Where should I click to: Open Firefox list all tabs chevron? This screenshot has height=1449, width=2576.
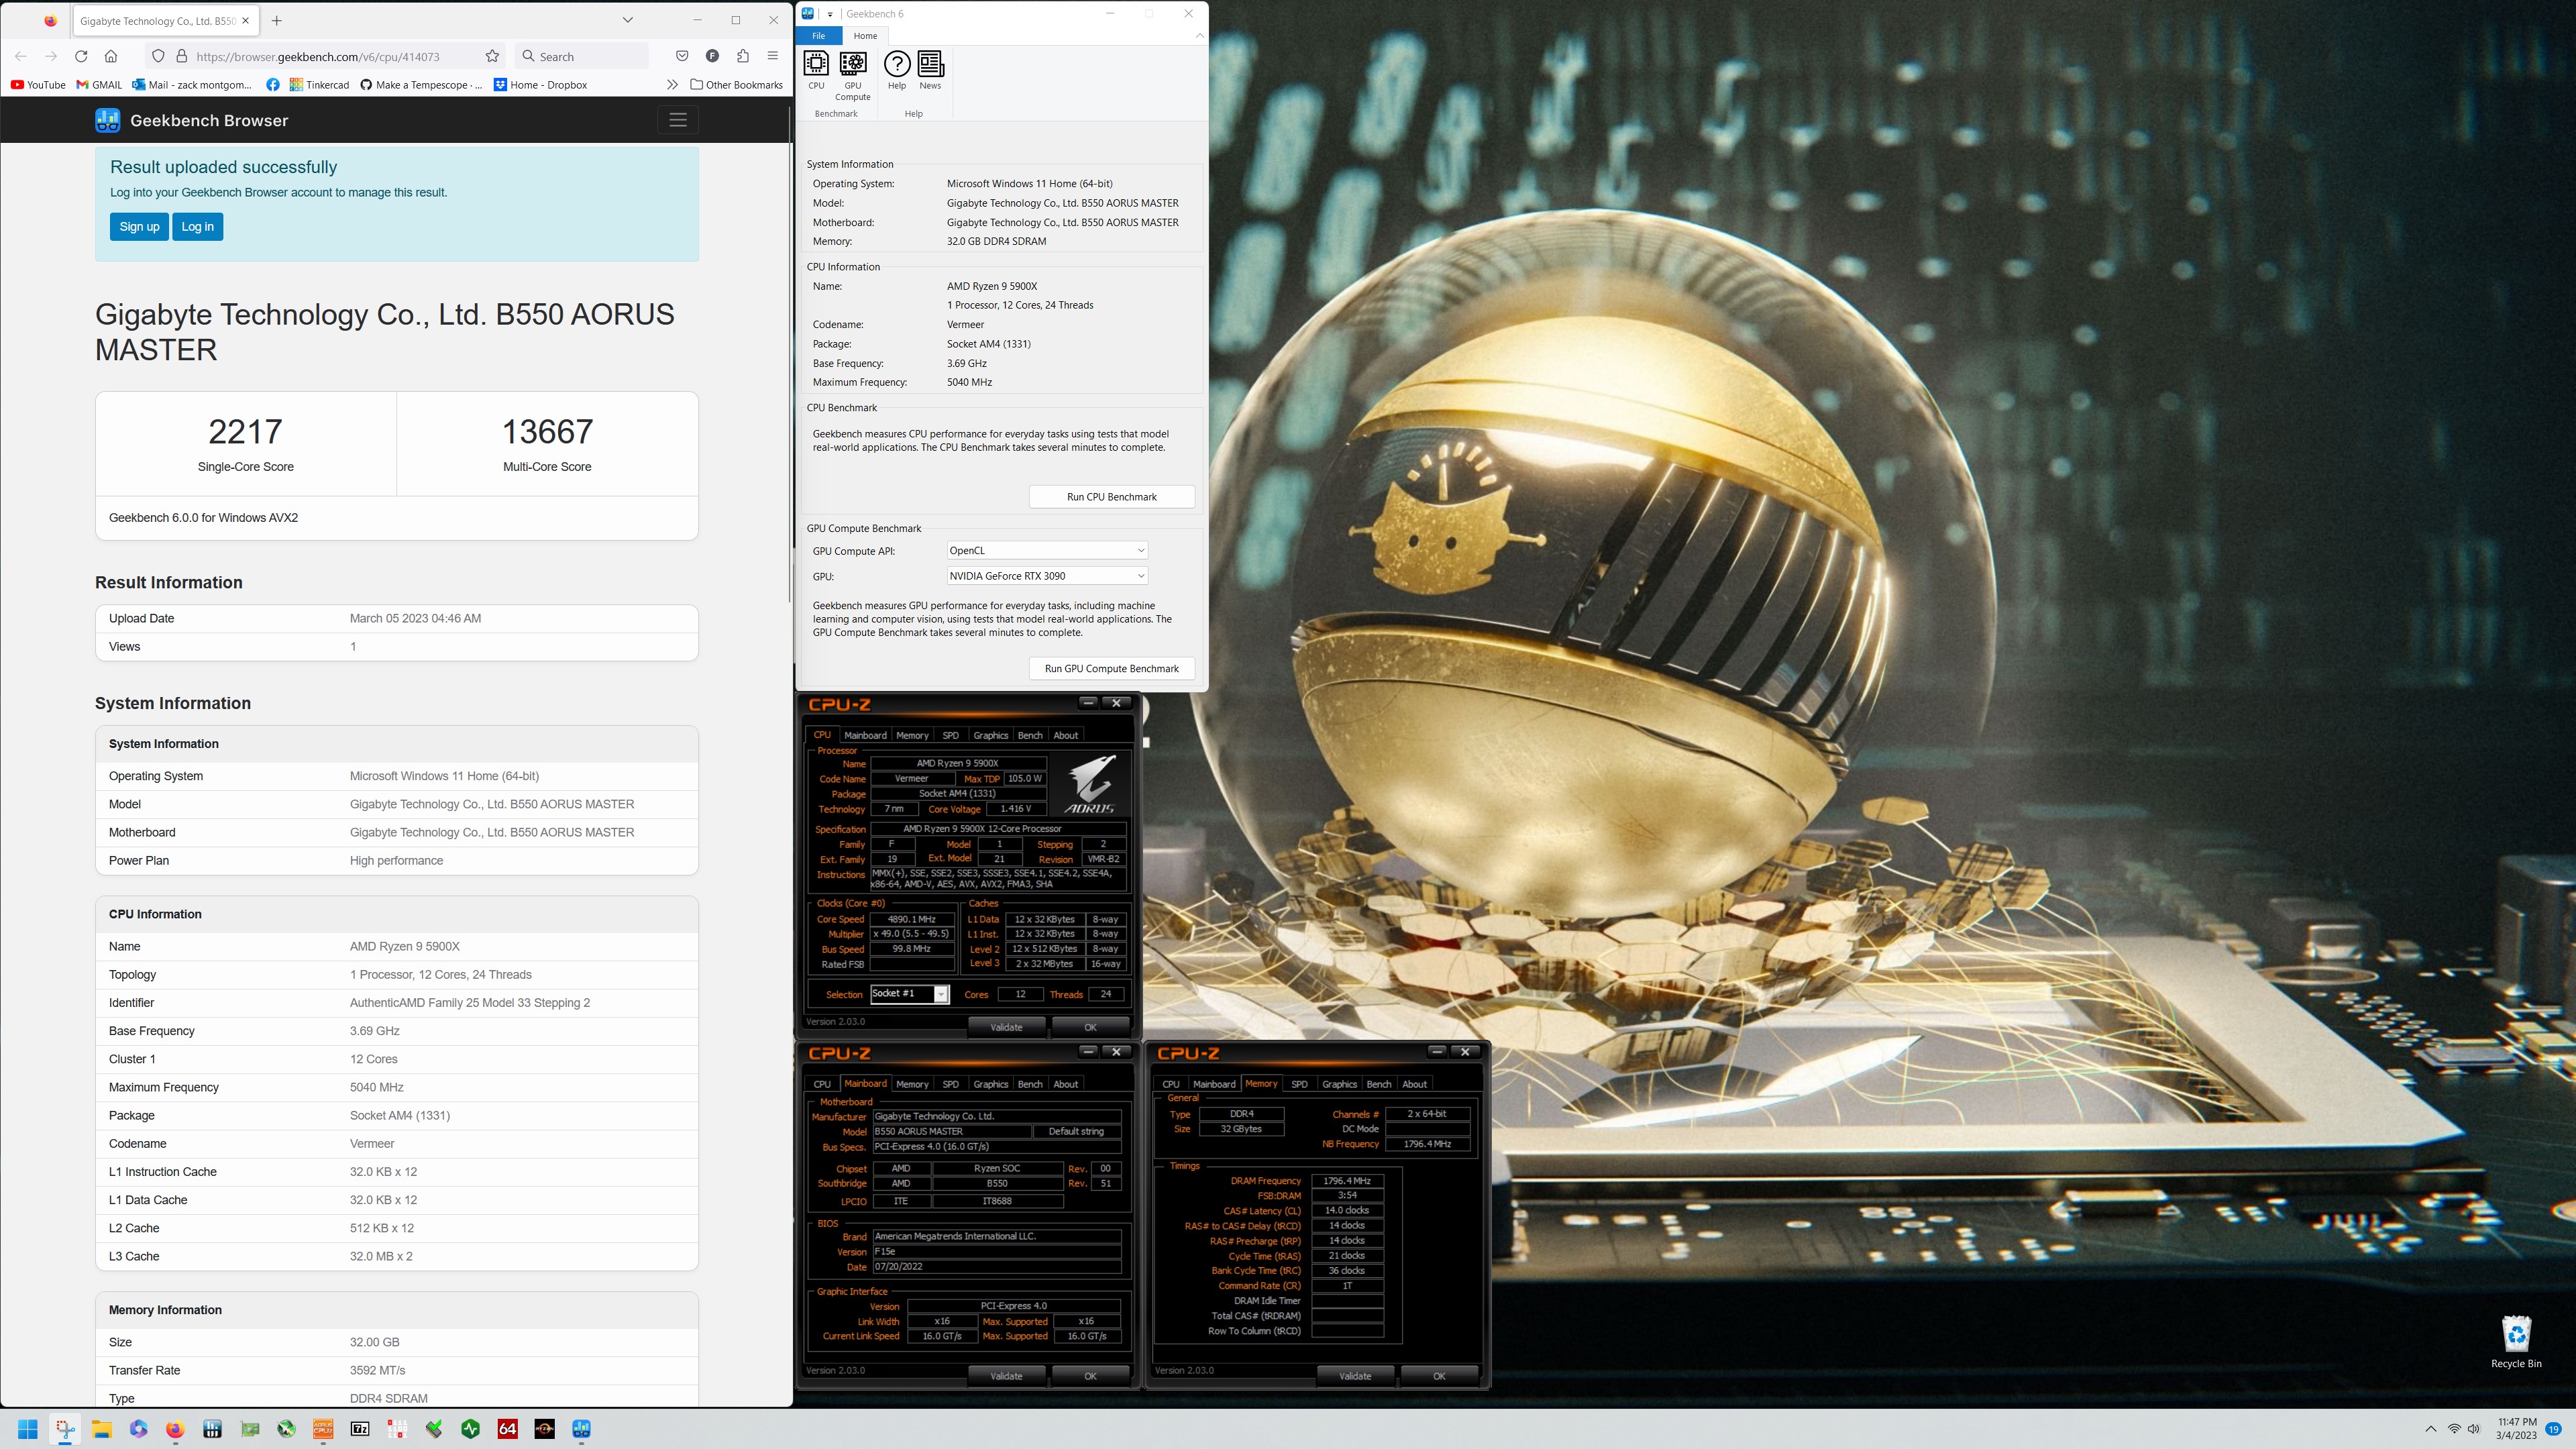click(627, 20)
